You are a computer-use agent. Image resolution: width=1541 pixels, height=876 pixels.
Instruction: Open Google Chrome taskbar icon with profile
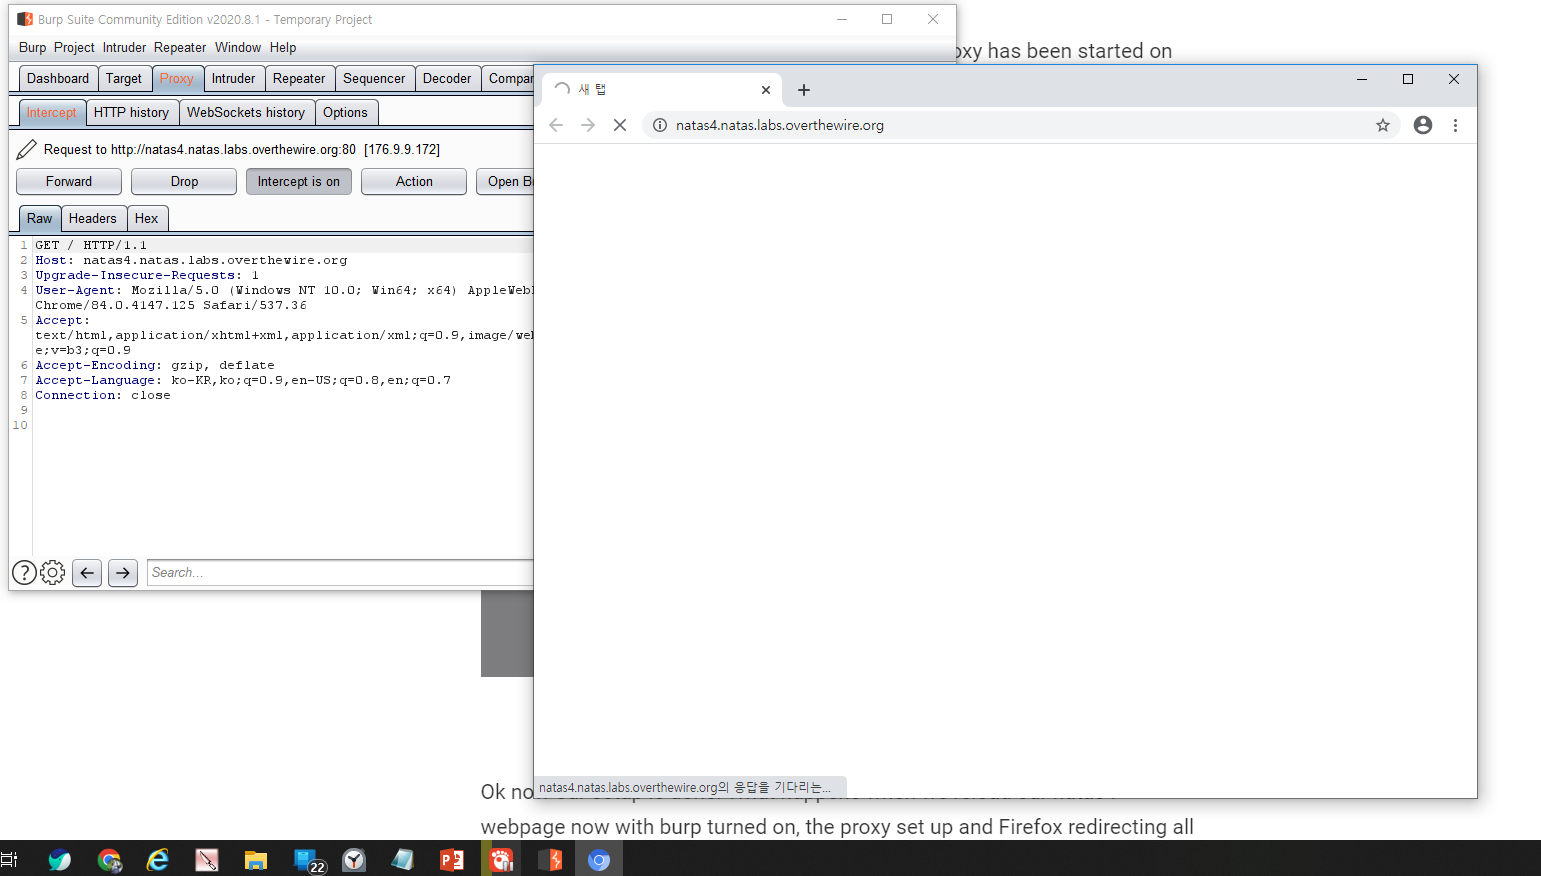[109, 859]
